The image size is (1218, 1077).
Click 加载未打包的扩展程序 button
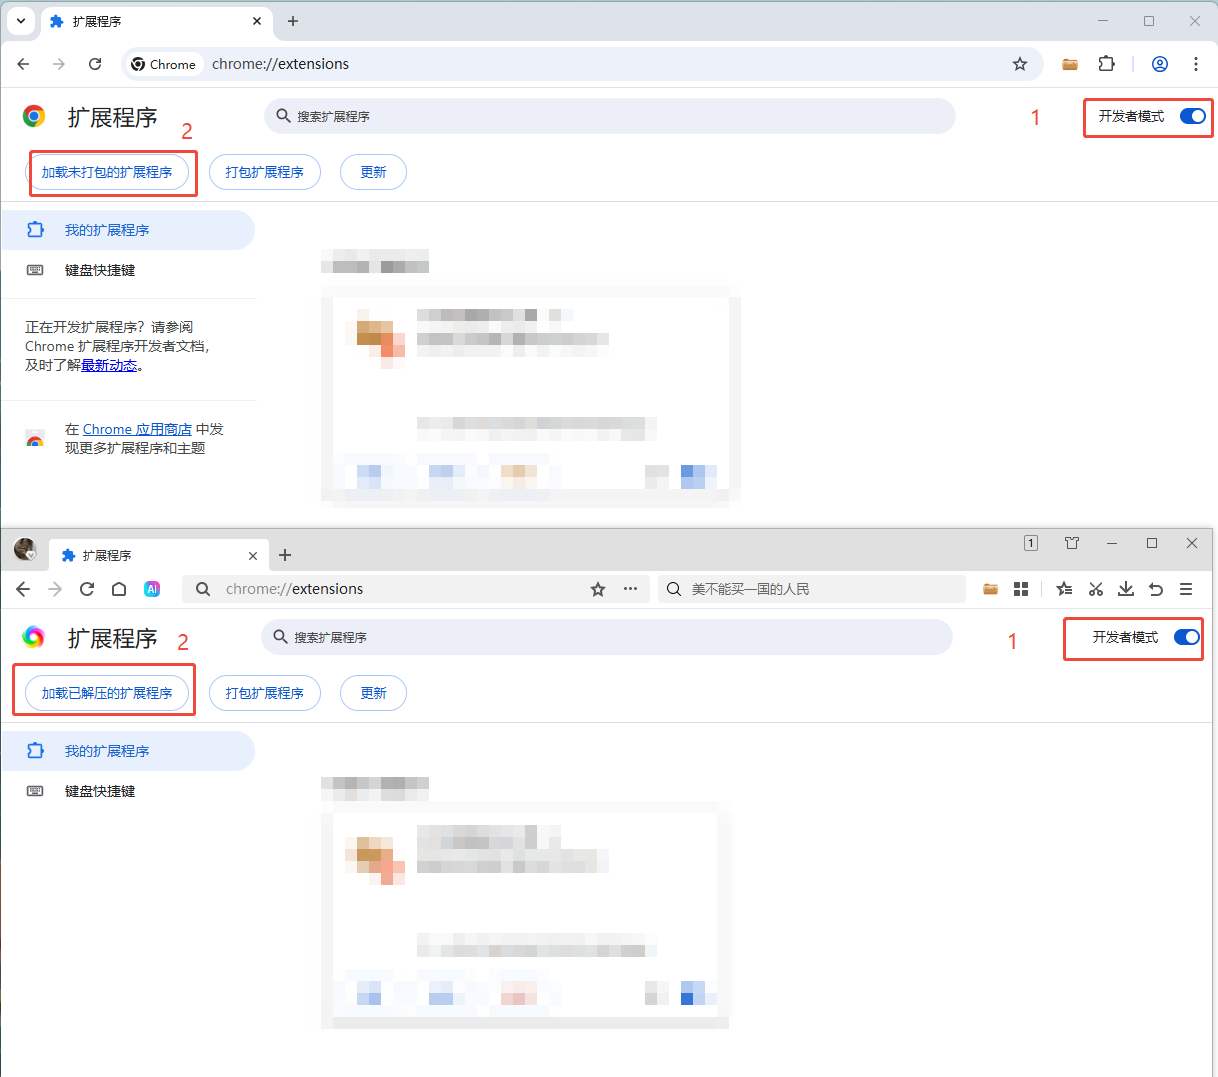(x=107, y=172)
